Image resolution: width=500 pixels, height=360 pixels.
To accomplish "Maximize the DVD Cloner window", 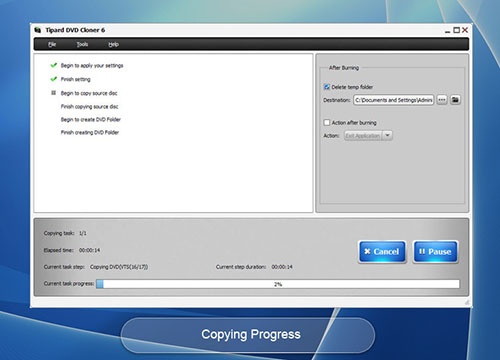I will click(x=456, y=30).
